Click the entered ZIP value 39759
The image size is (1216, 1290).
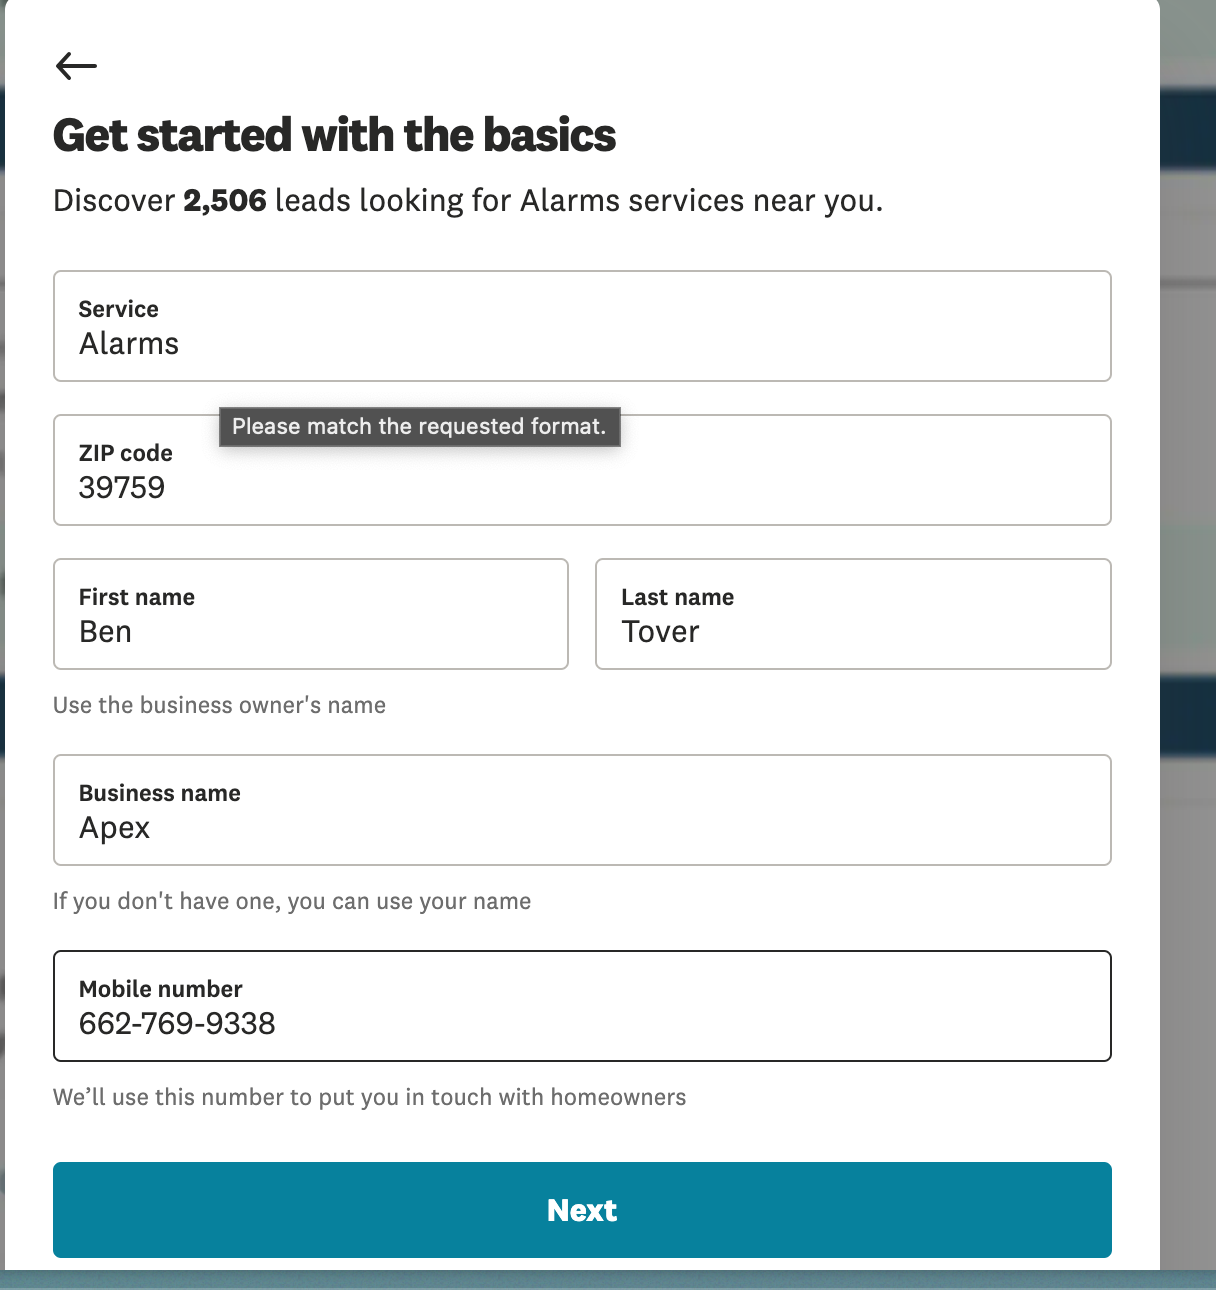(x=122, y=488)
